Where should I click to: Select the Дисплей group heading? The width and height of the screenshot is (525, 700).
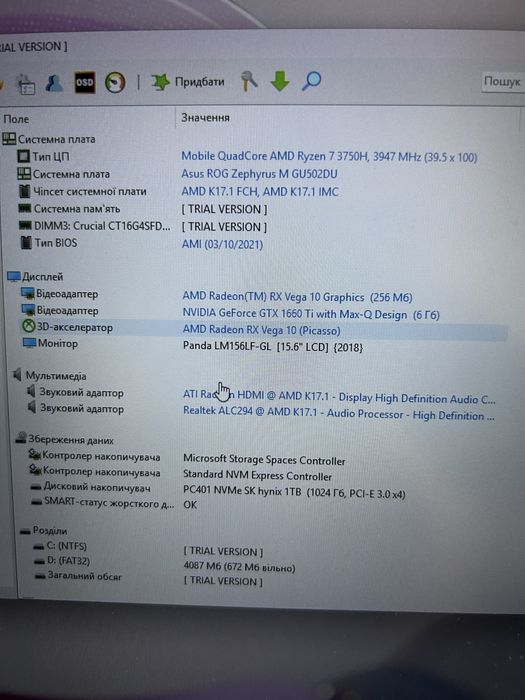[35, 277]
